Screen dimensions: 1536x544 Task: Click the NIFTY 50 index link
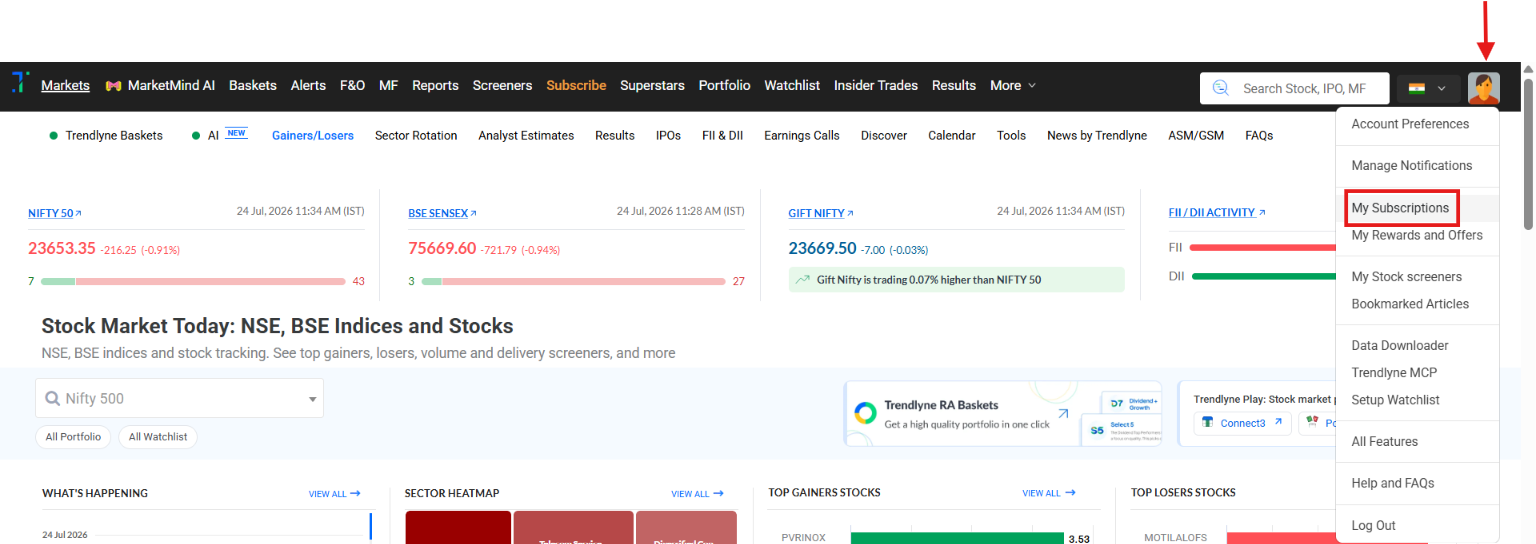pos(51,213)
